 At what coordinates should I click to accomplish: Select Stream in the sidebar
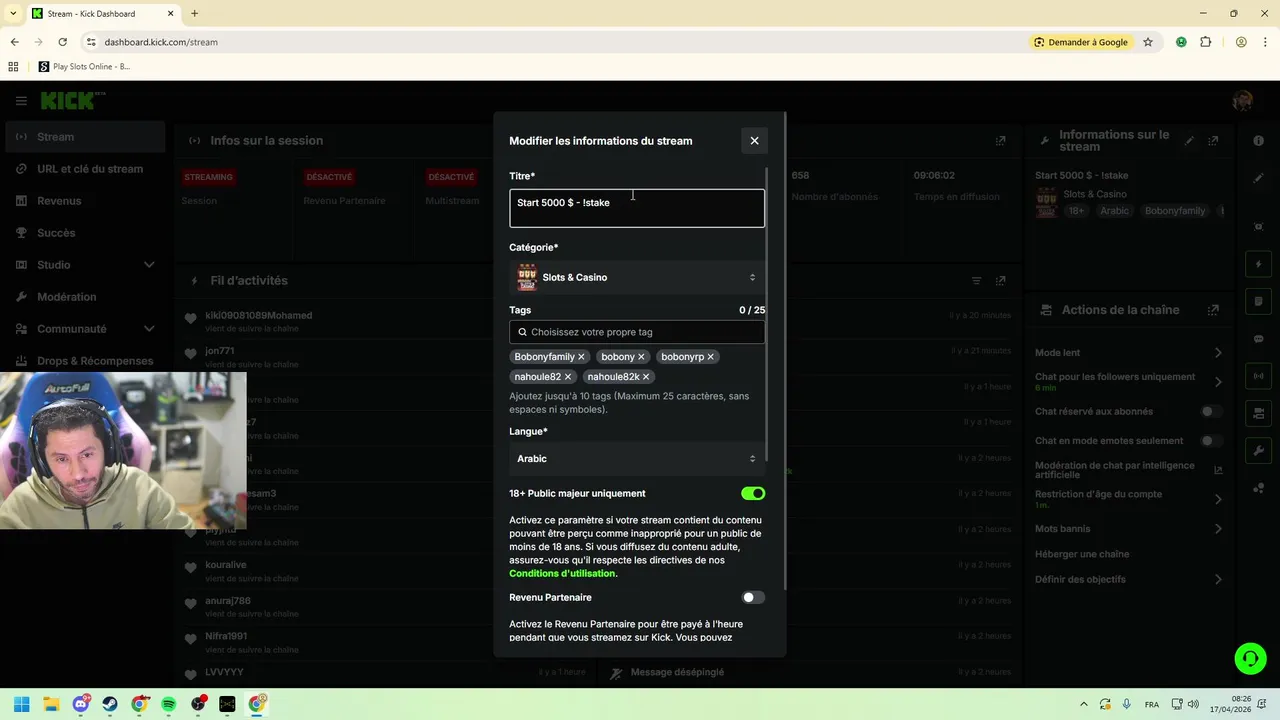pyautogui.click(x=85, y=137)
